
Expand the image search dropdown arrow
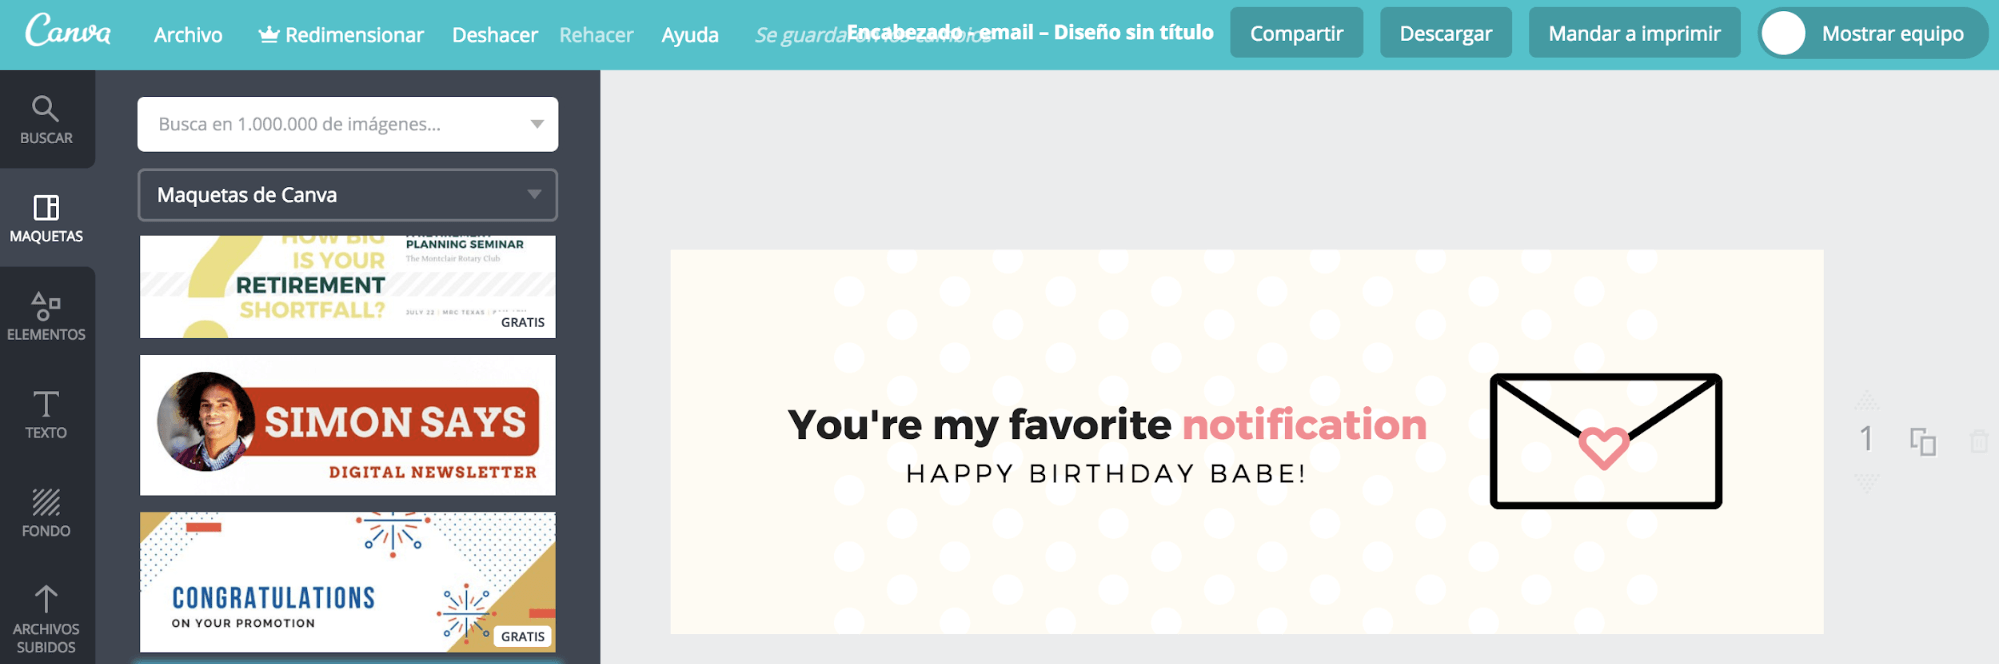point(537,124)
